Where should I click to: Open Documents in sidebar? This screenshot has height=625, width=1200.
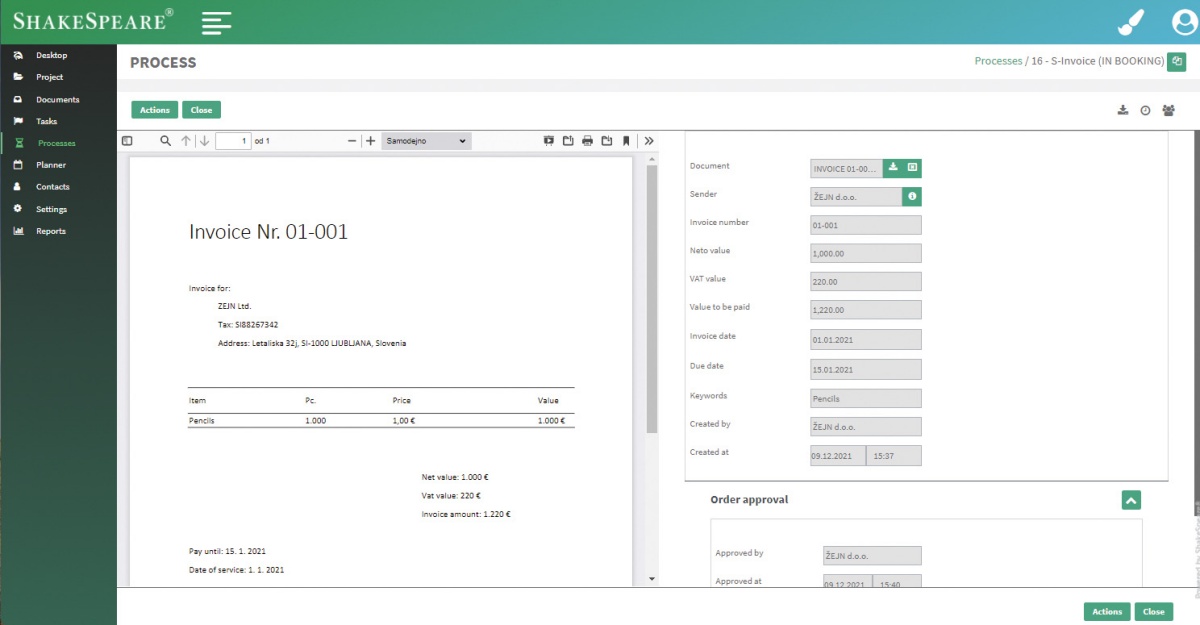[57, 99]
